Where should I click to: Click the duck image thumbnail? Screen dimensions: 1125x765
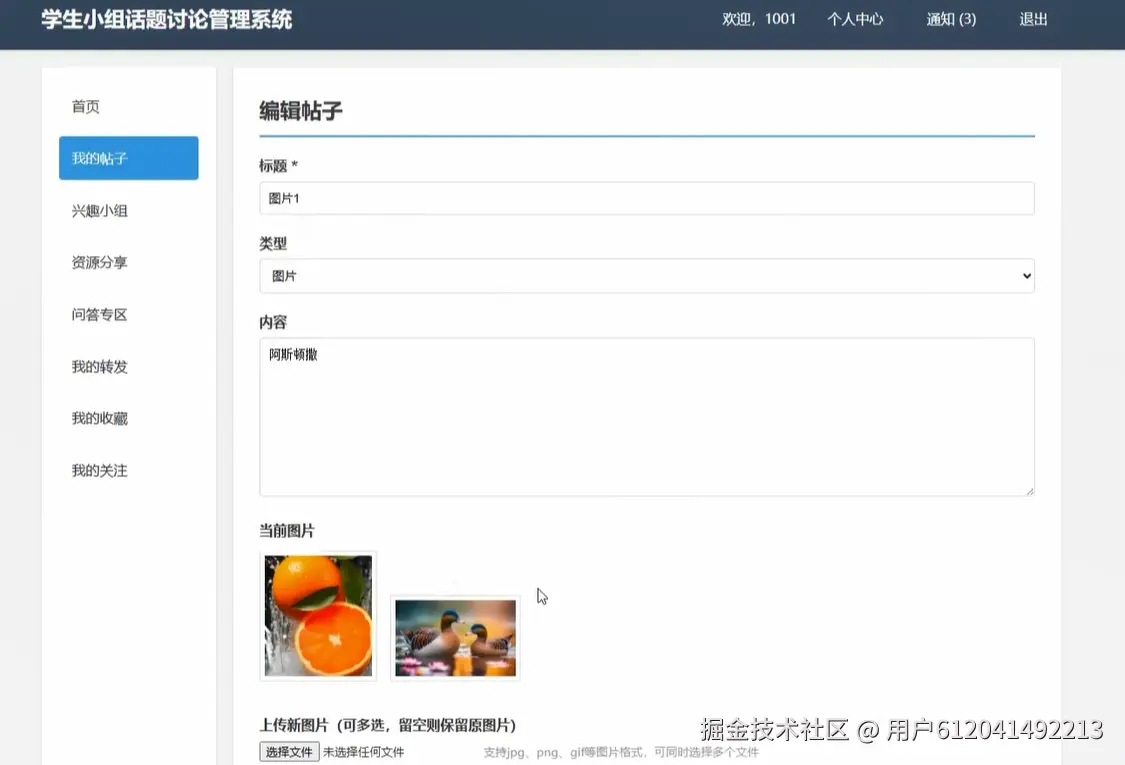(x=455, y=637)
